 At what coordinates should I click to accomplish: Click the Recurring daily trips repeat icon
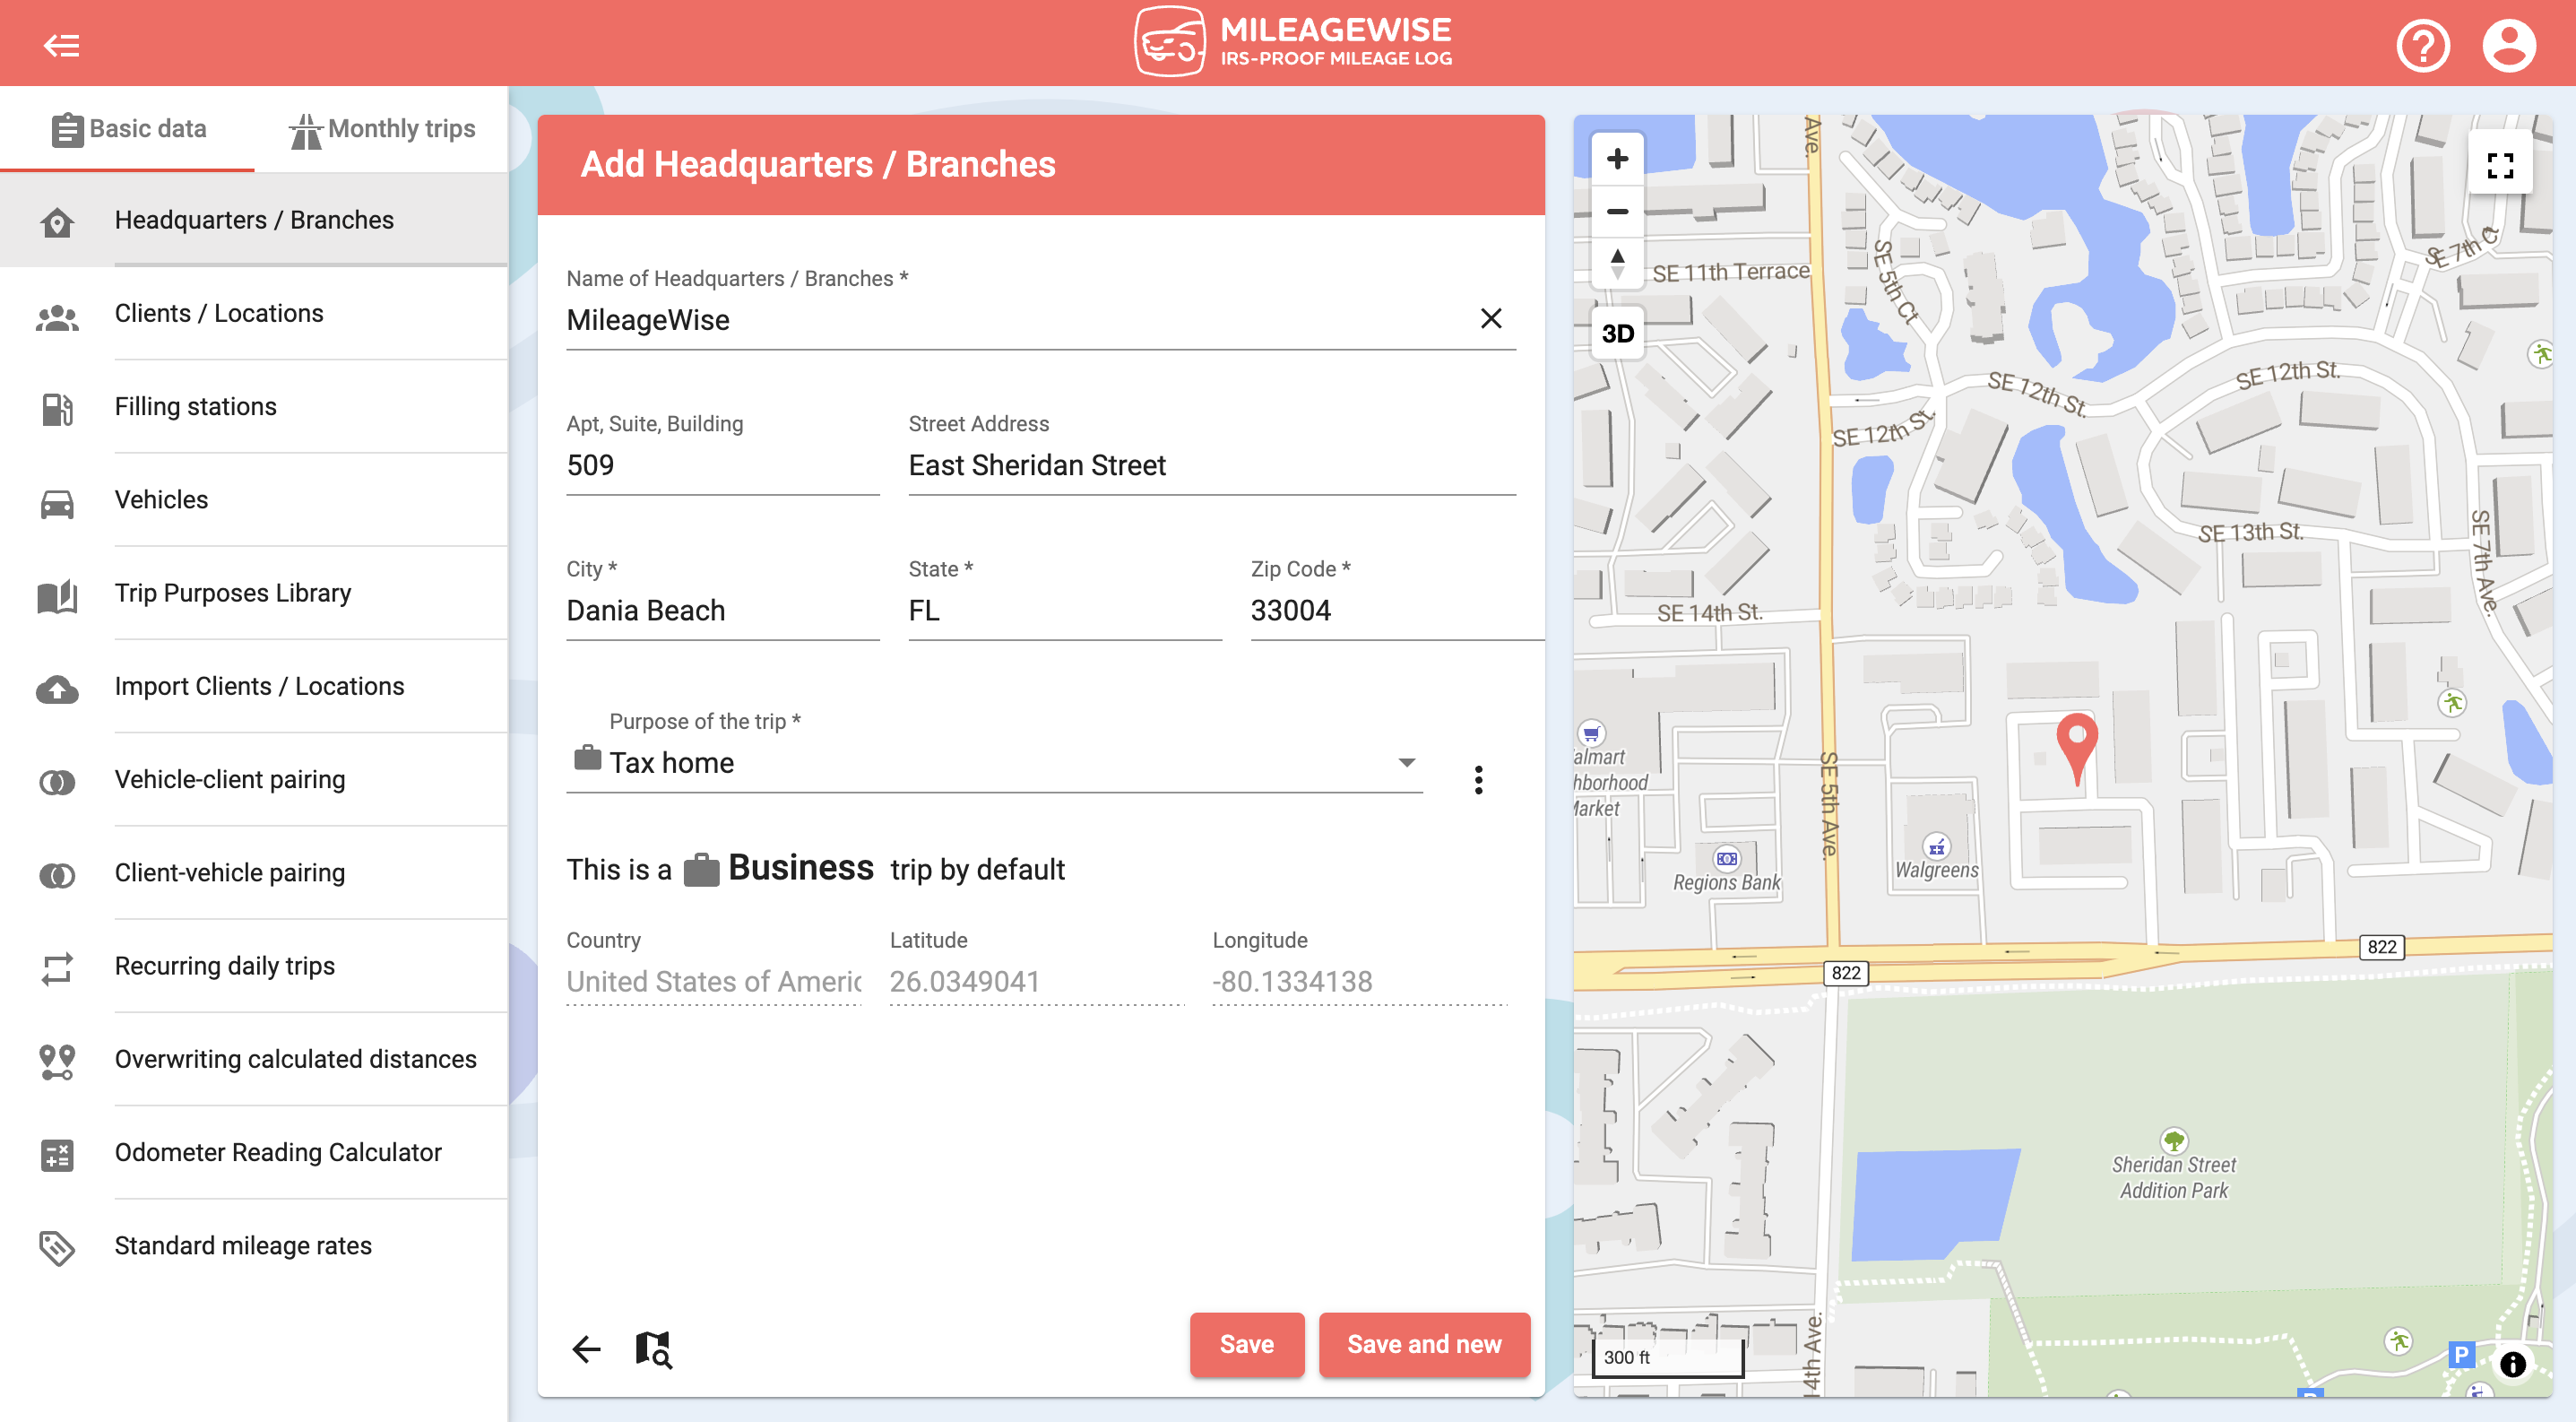tap(57, 968)
